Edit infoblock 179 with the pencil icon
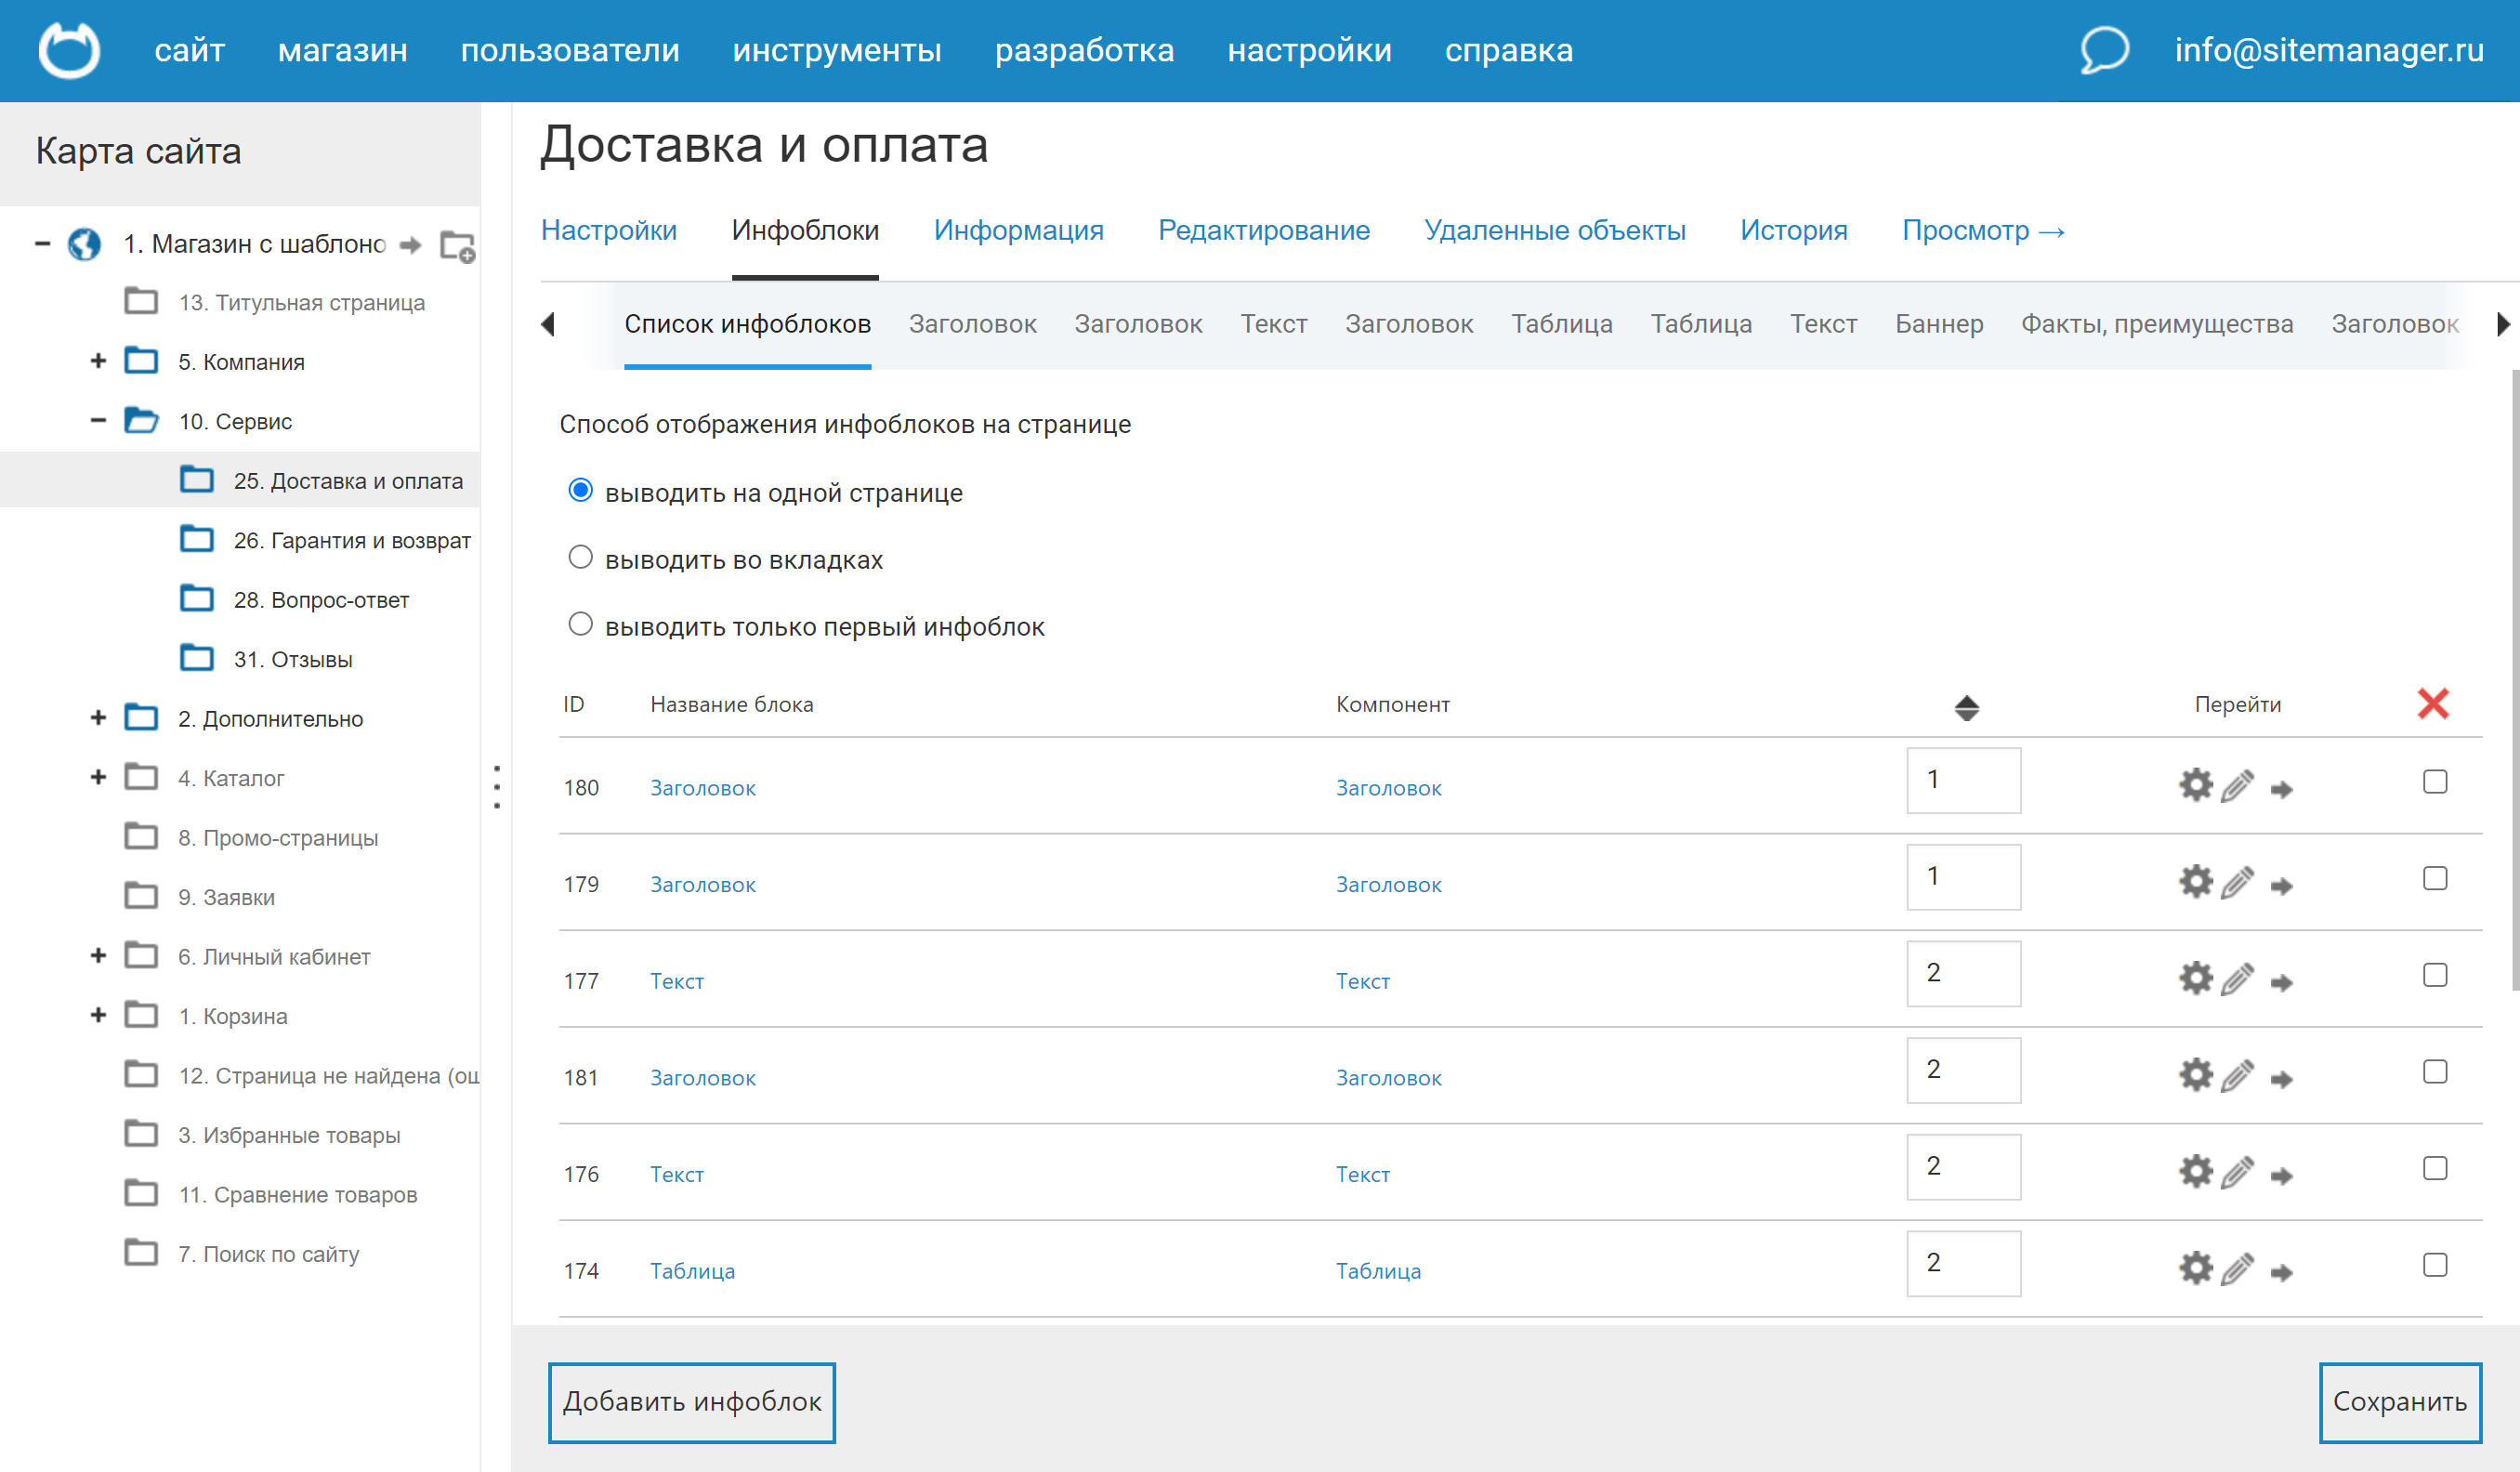Viewport: 2520px width, 1472px height. 2239,882
